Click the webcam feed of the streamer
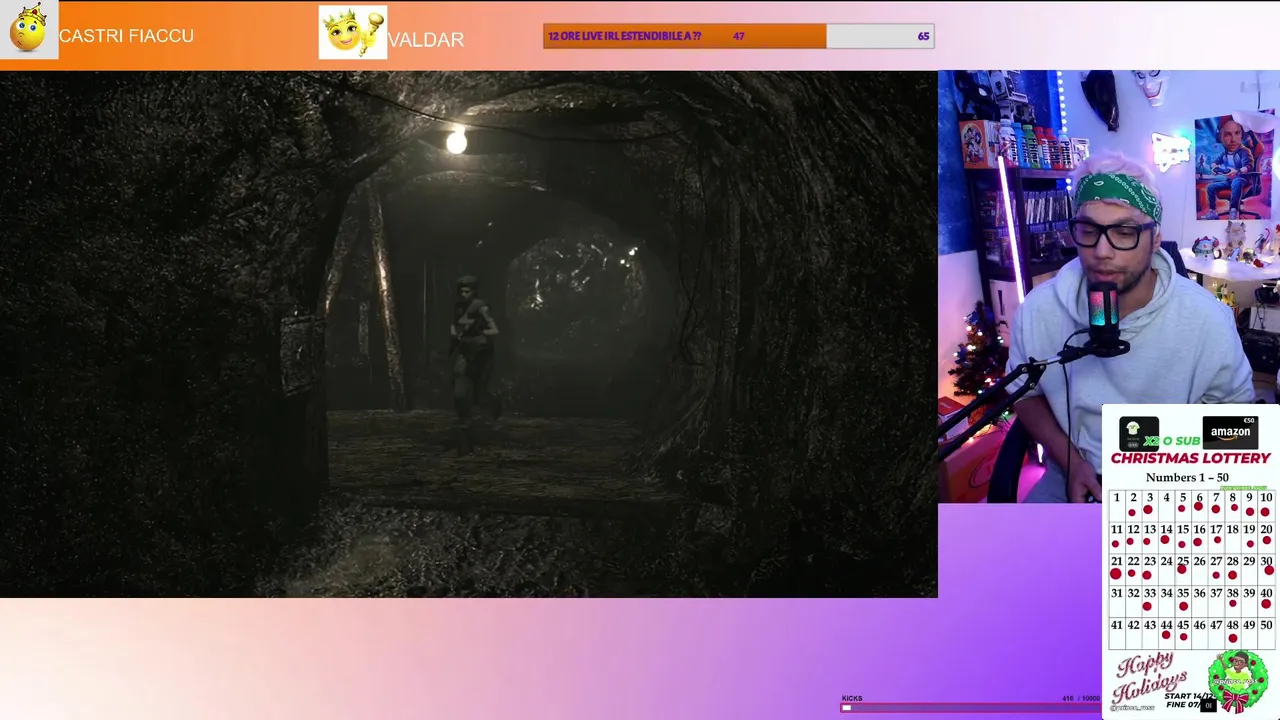 (x=1109, y=286)
